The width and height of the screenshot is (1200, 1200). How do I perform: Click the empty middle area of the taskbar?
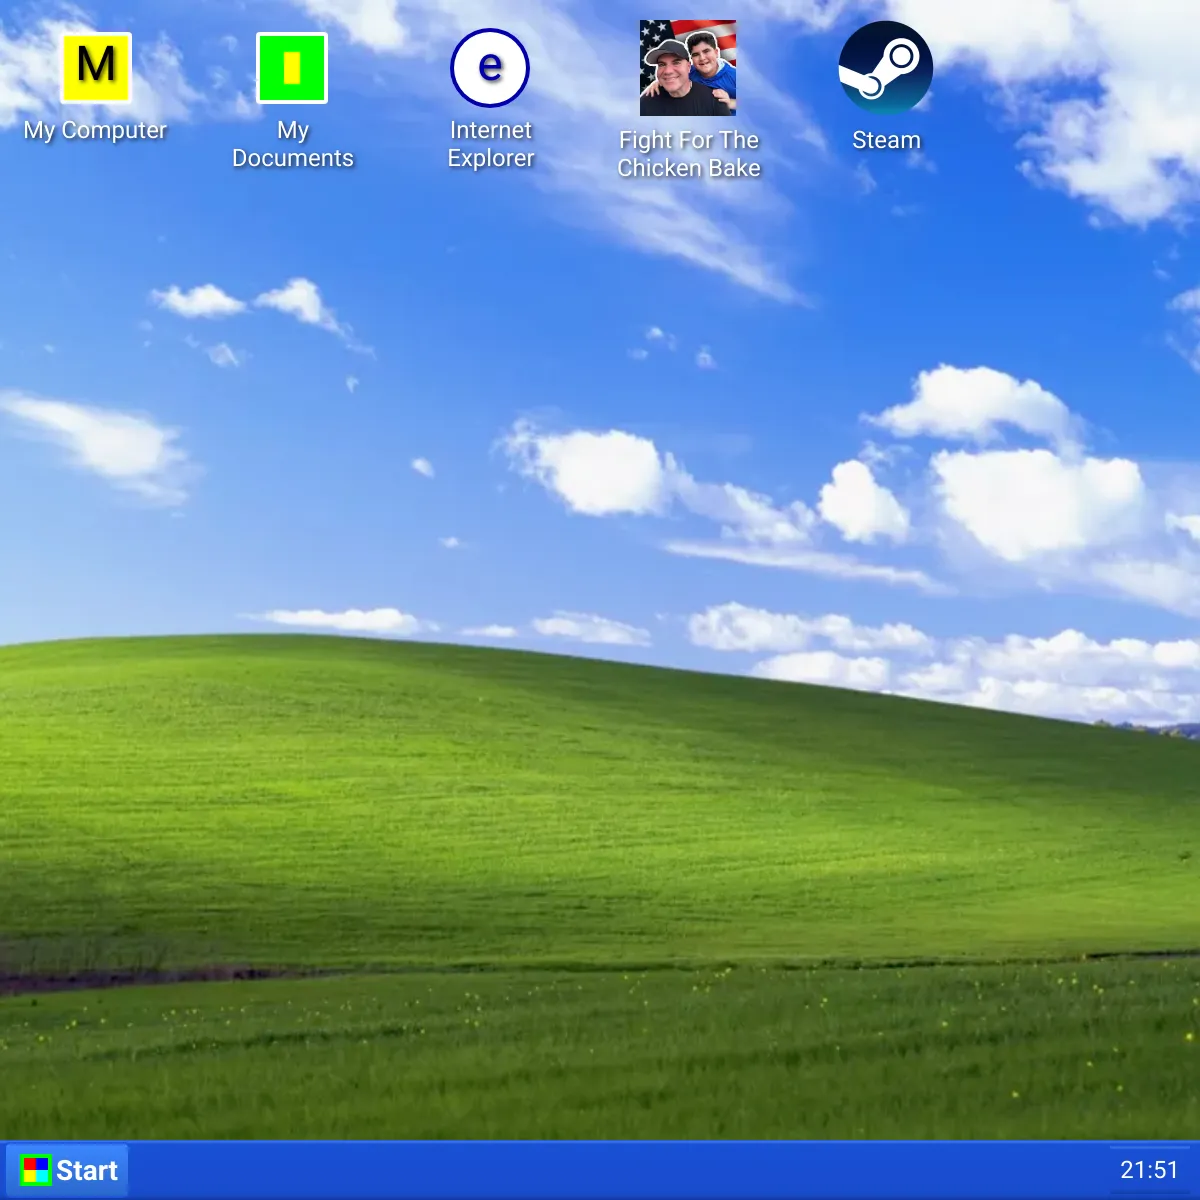[x=600, y=1170]
